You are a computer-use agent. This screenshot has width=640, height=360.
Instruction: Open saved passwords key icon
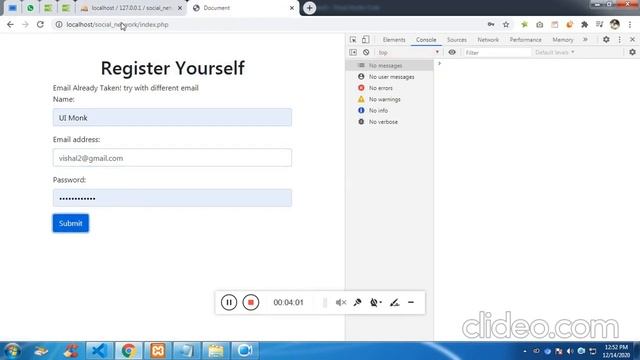491,24
